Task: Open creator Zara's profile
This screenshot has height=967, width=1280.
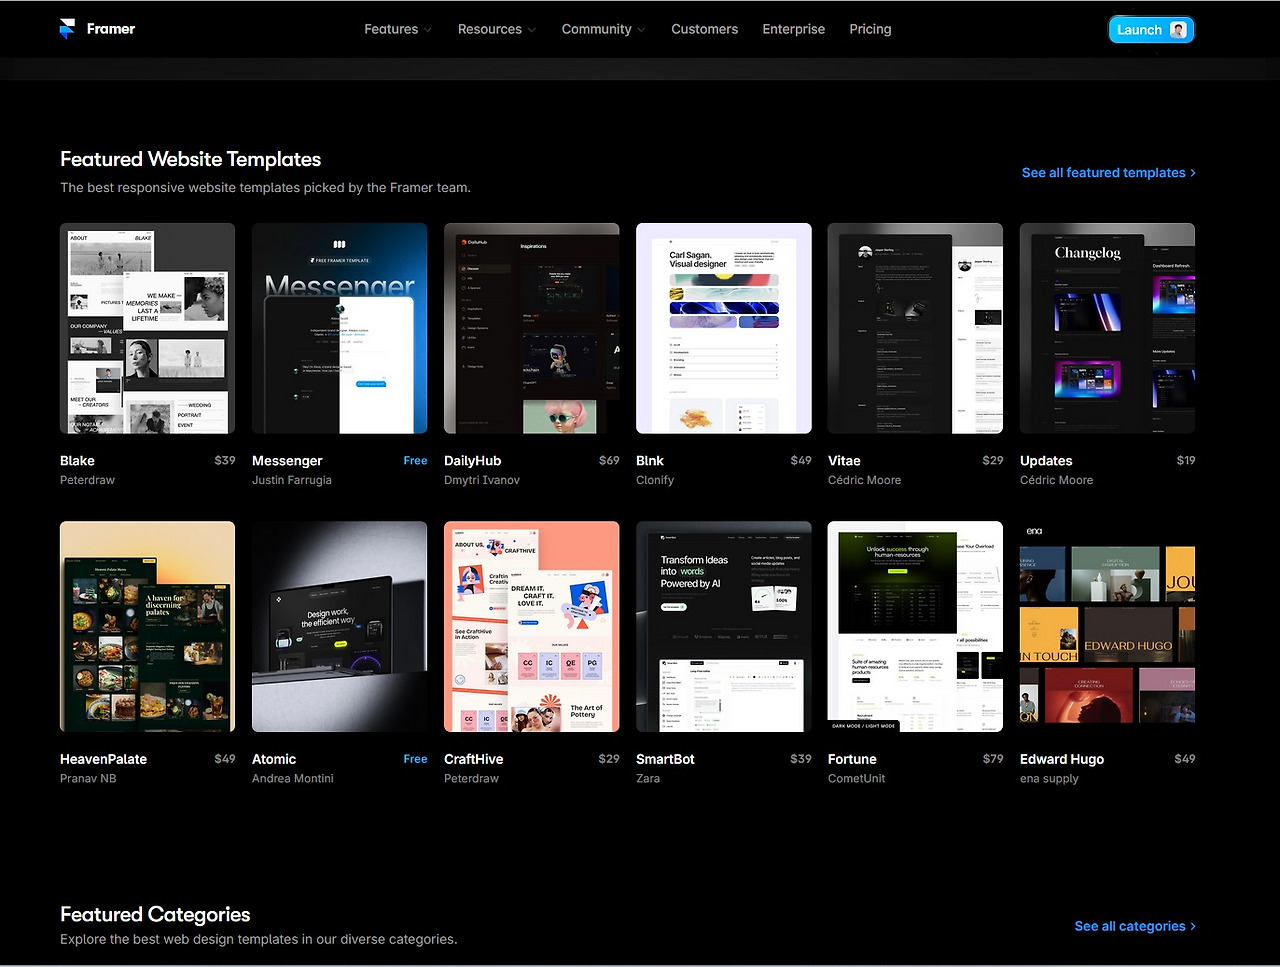Action: [x=648, y=778]
